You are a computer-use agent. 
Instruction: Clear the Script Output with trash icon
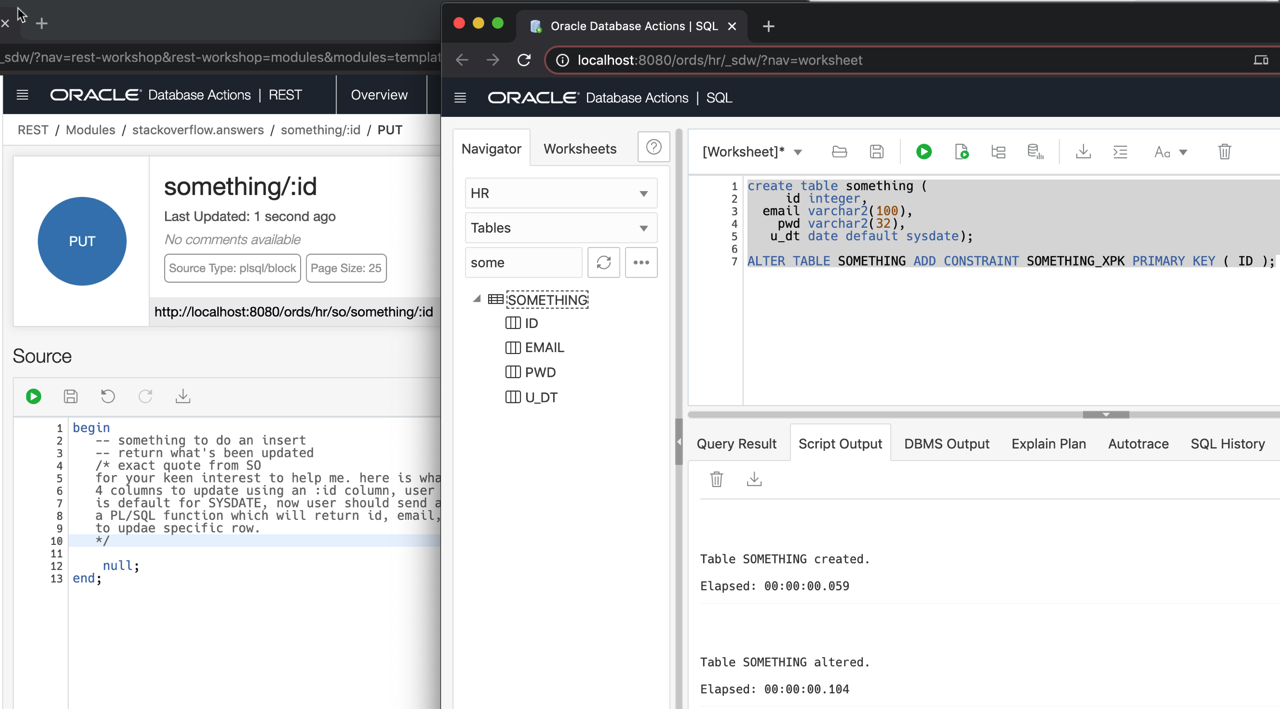(x=716, y=480)
